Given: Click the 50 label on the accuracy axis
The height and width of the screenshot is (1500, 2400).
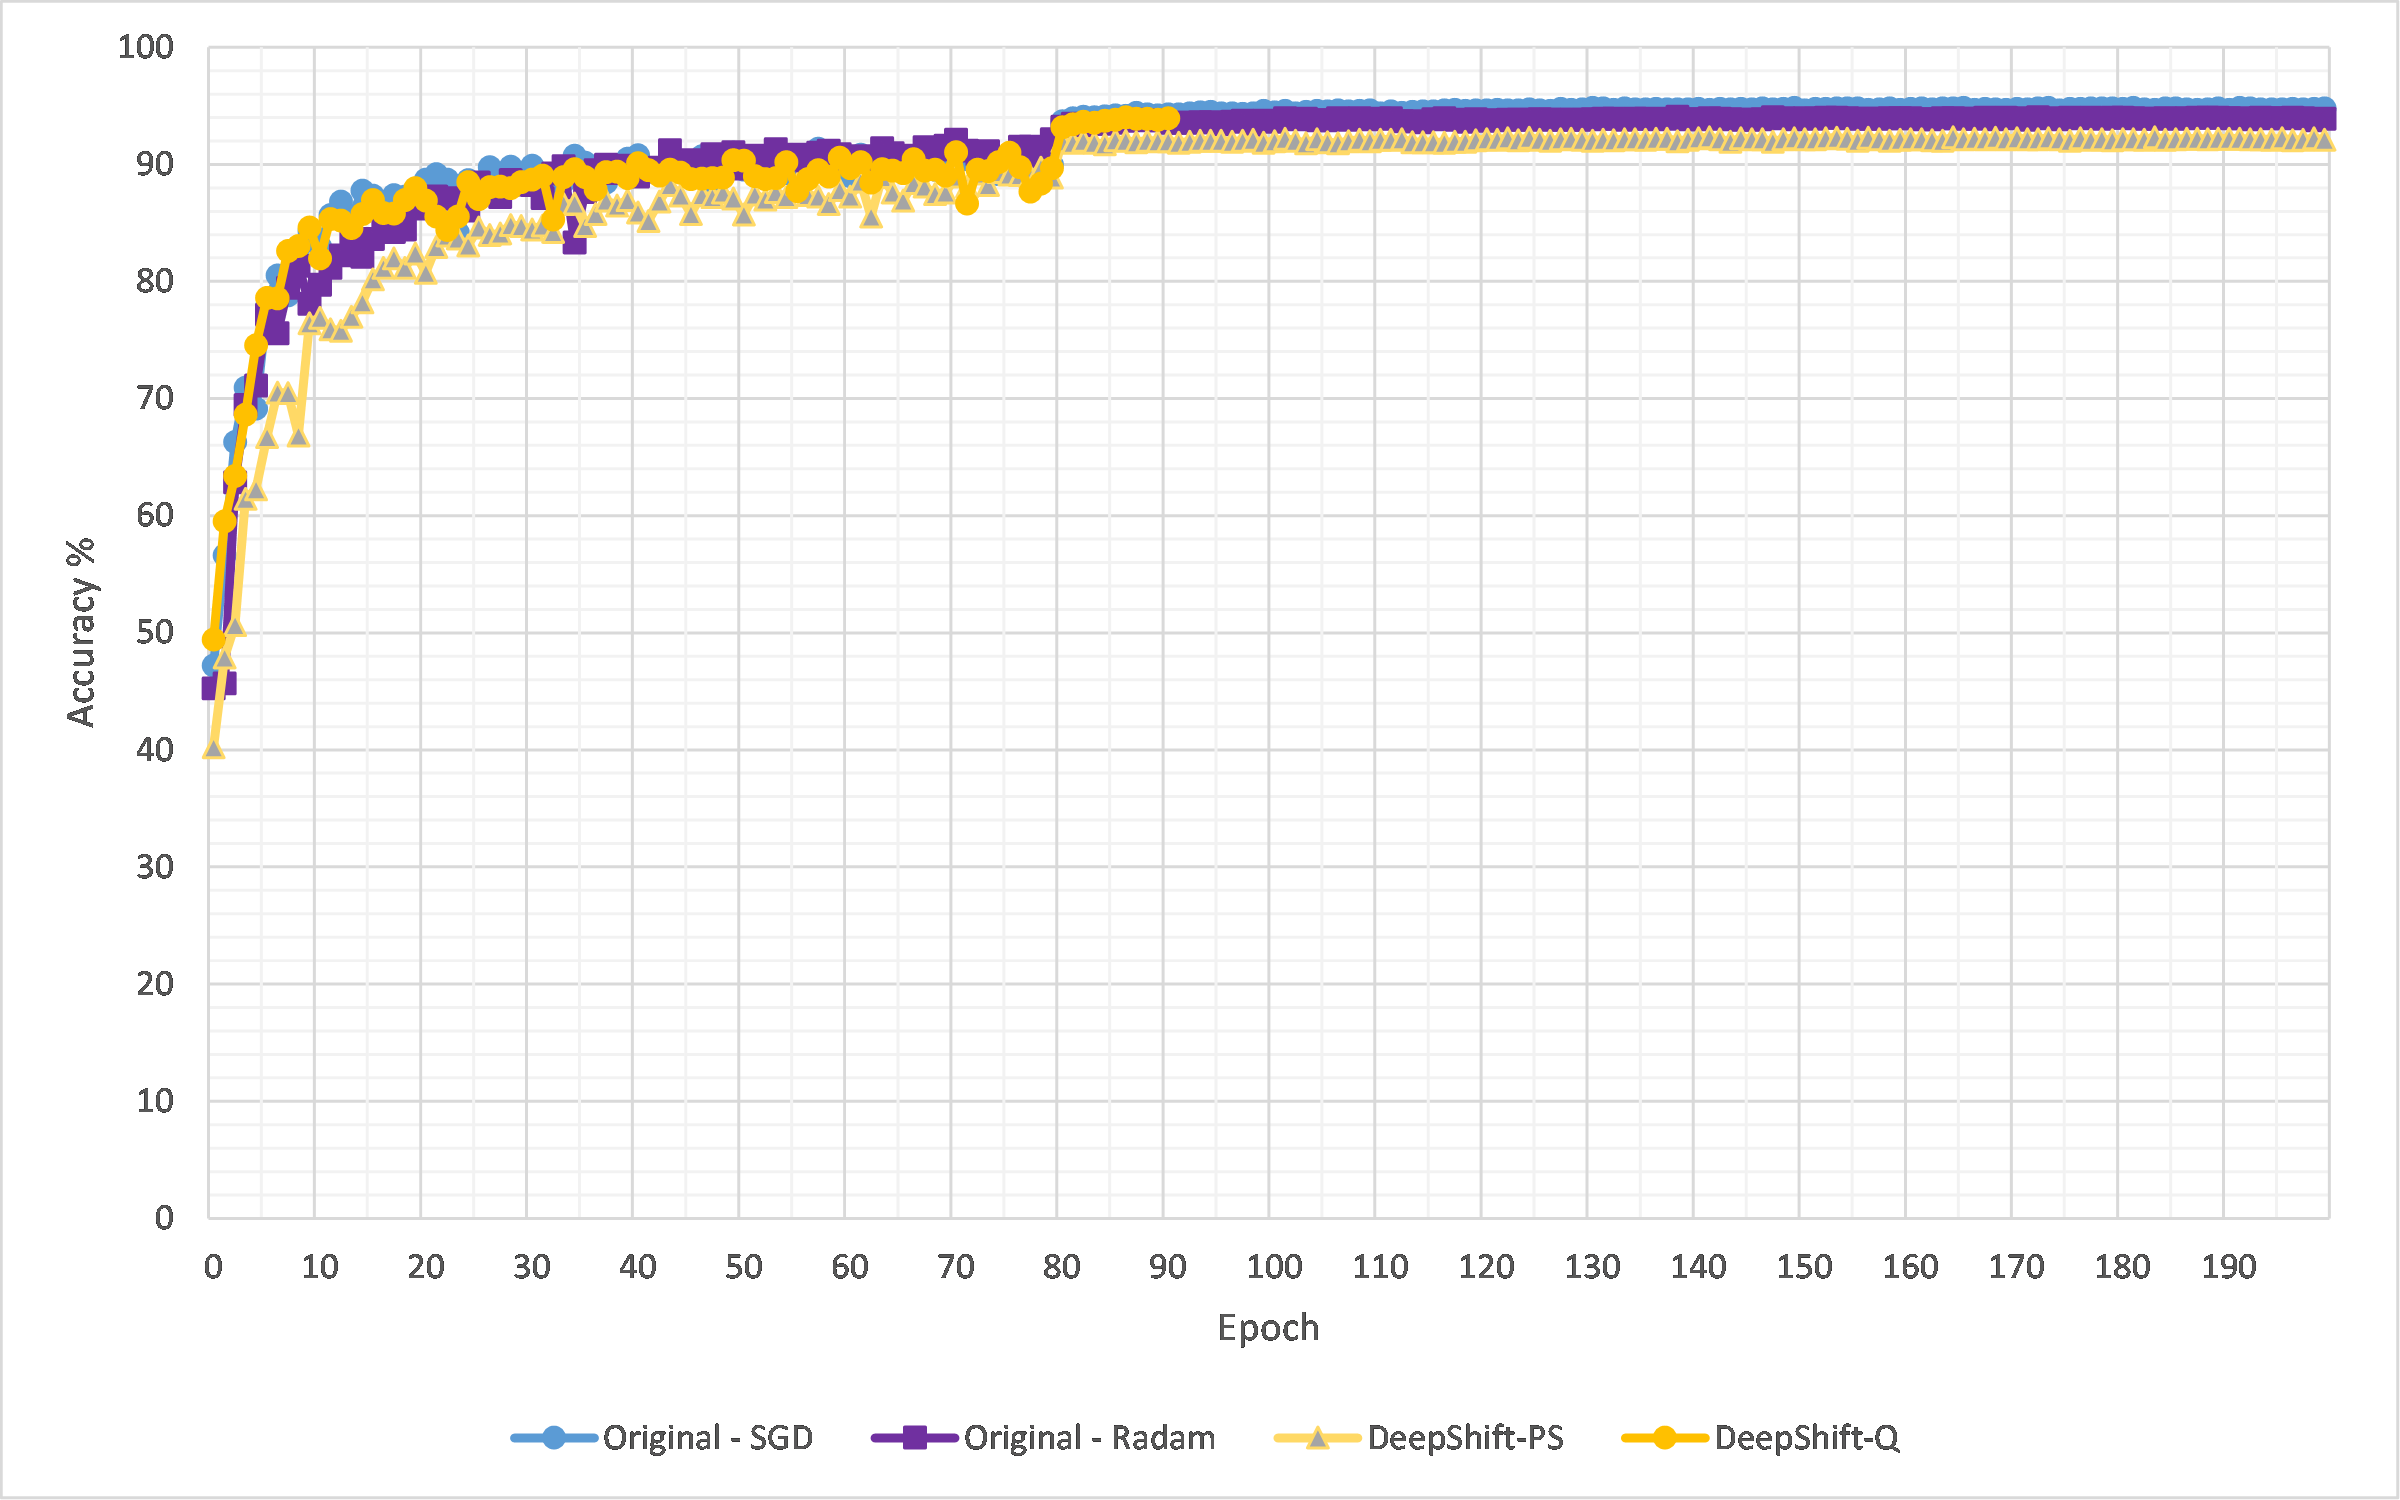Looking at the screenshot, I should click(155, 632).
